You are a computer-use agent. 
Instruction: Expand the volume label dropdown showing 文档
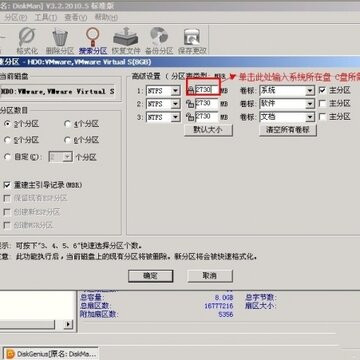(310, 117)
